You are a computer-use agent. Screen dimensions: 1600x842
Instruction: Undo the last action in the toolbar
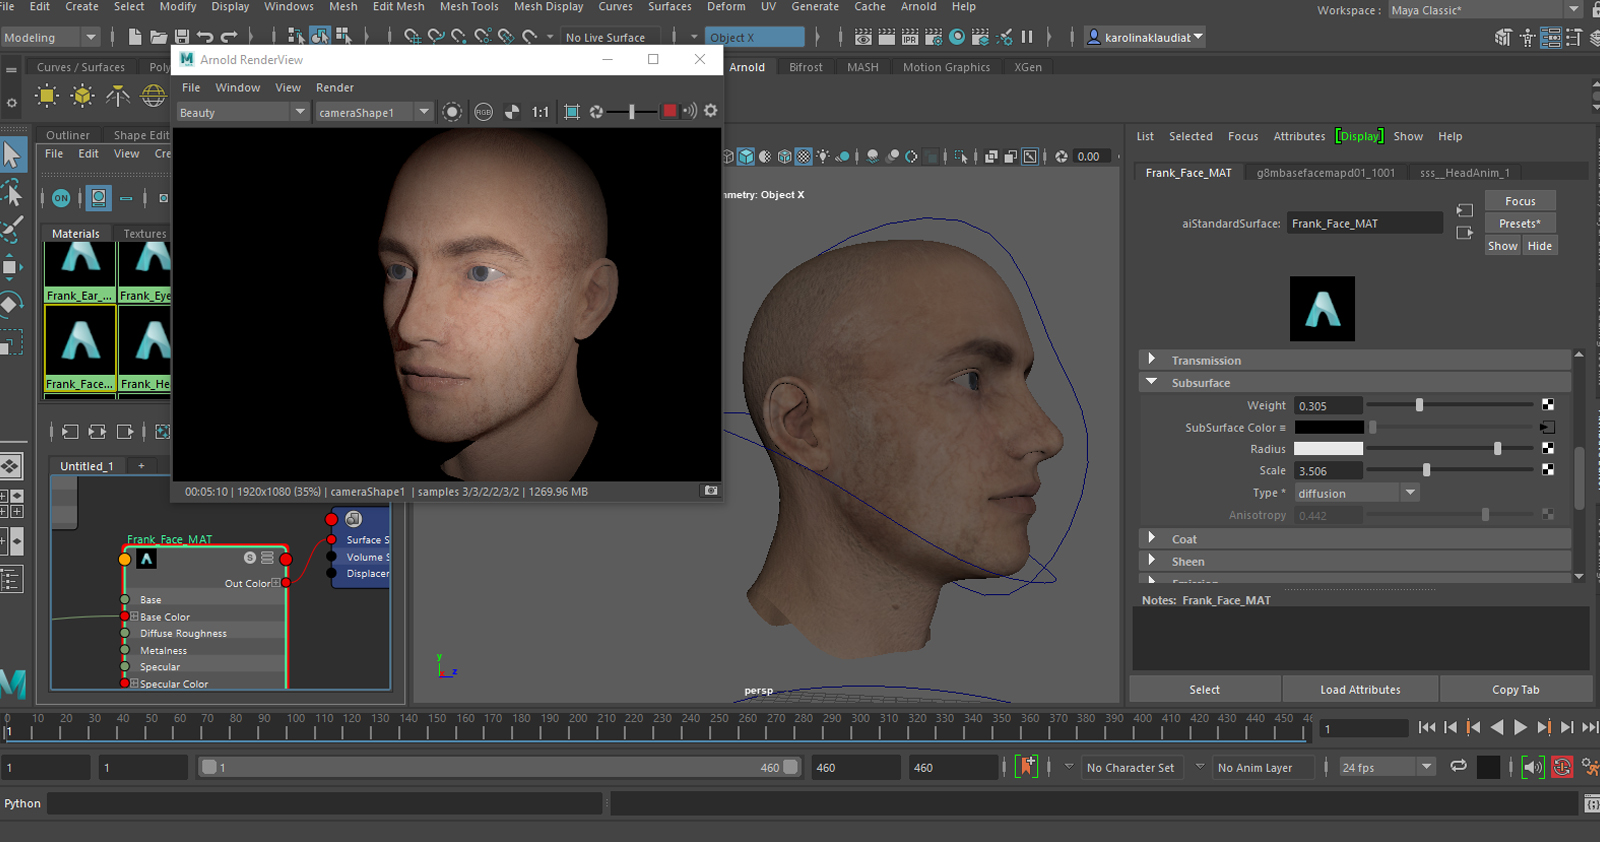pyautogui.click(x=205, y=37)
